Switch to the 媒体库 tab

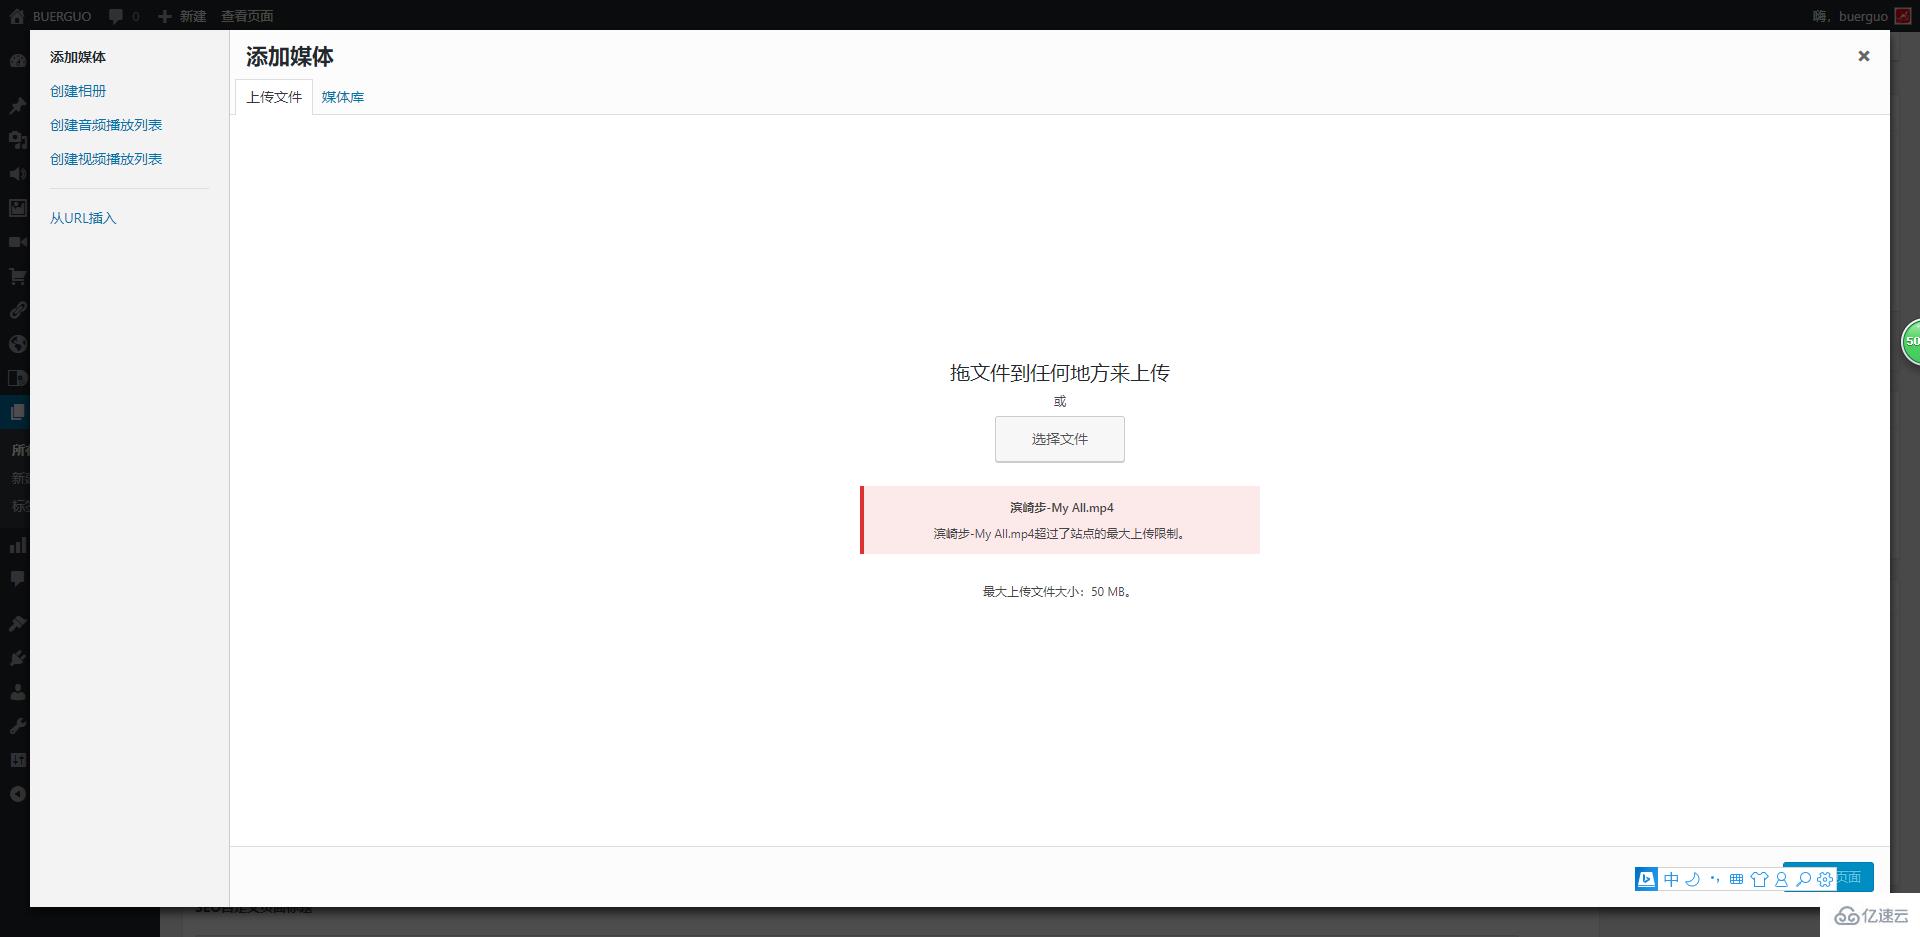pyautogui.click(x=343, y=97)
